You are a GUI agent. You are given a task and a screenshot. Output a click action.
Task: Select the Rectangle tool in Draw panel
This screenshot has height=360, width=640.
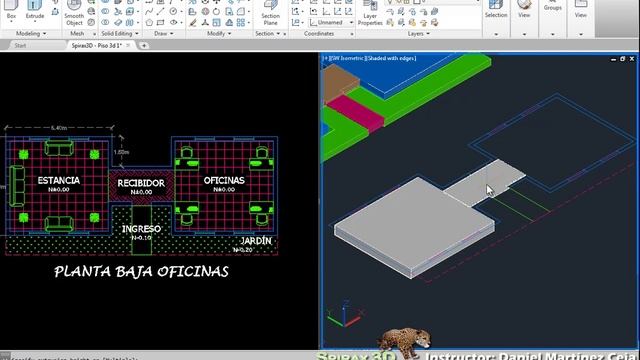click(x=161, y=22)
